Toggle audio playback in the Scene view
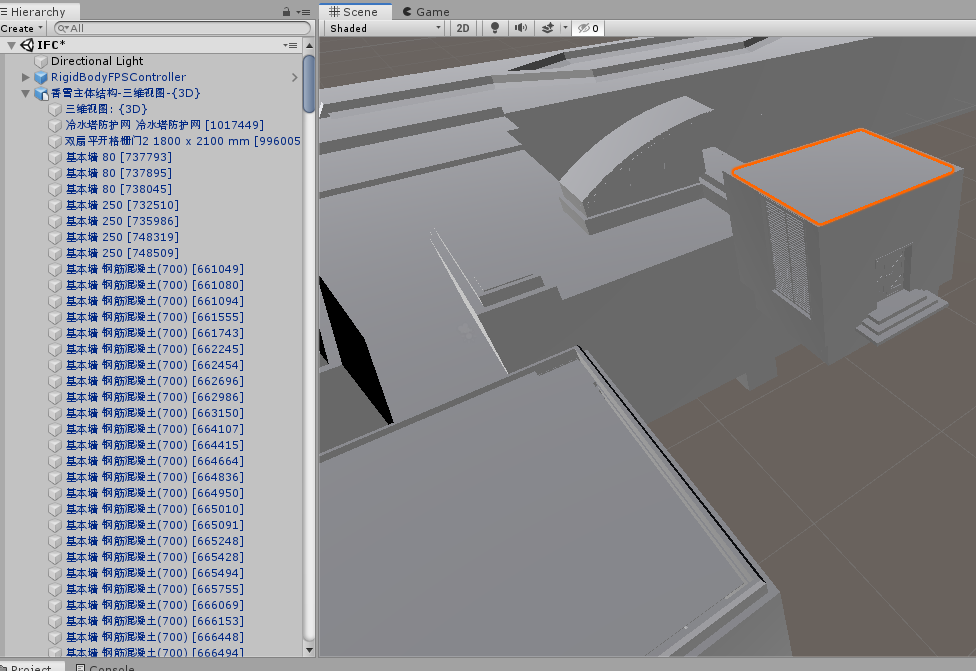Screen dimensions: 976x671 click(519, 27)
